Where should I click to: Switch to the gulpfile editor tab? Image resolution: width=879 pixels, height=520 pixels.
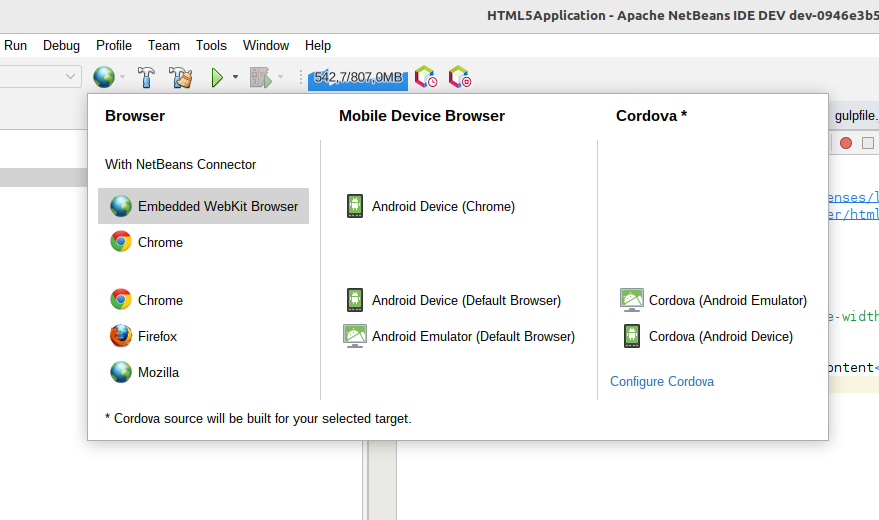855,116
